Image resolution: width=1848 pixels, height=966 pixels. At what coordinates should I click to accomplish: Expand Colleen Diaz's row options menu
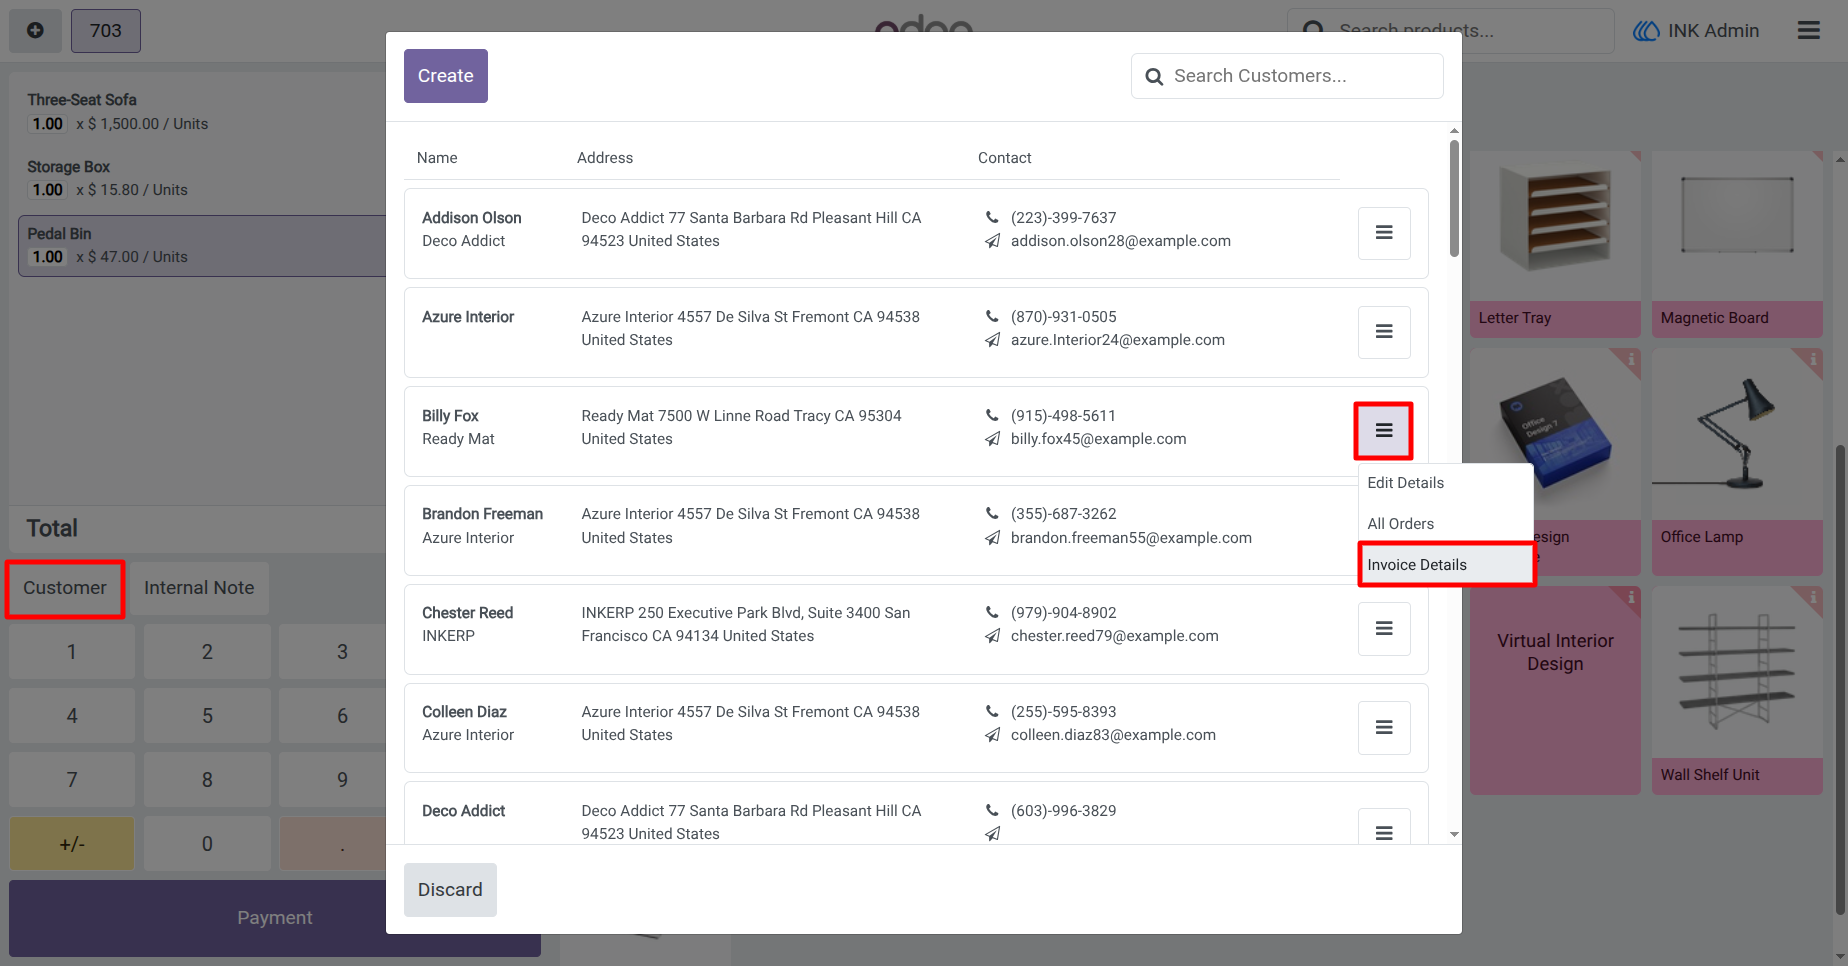click(1384, 727)
